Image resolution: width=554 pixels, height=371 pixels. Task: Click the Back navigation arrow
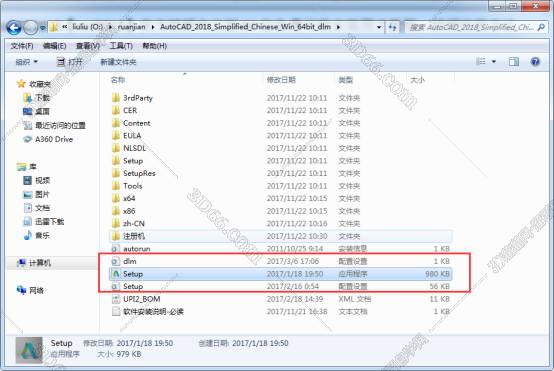(14, 28)
